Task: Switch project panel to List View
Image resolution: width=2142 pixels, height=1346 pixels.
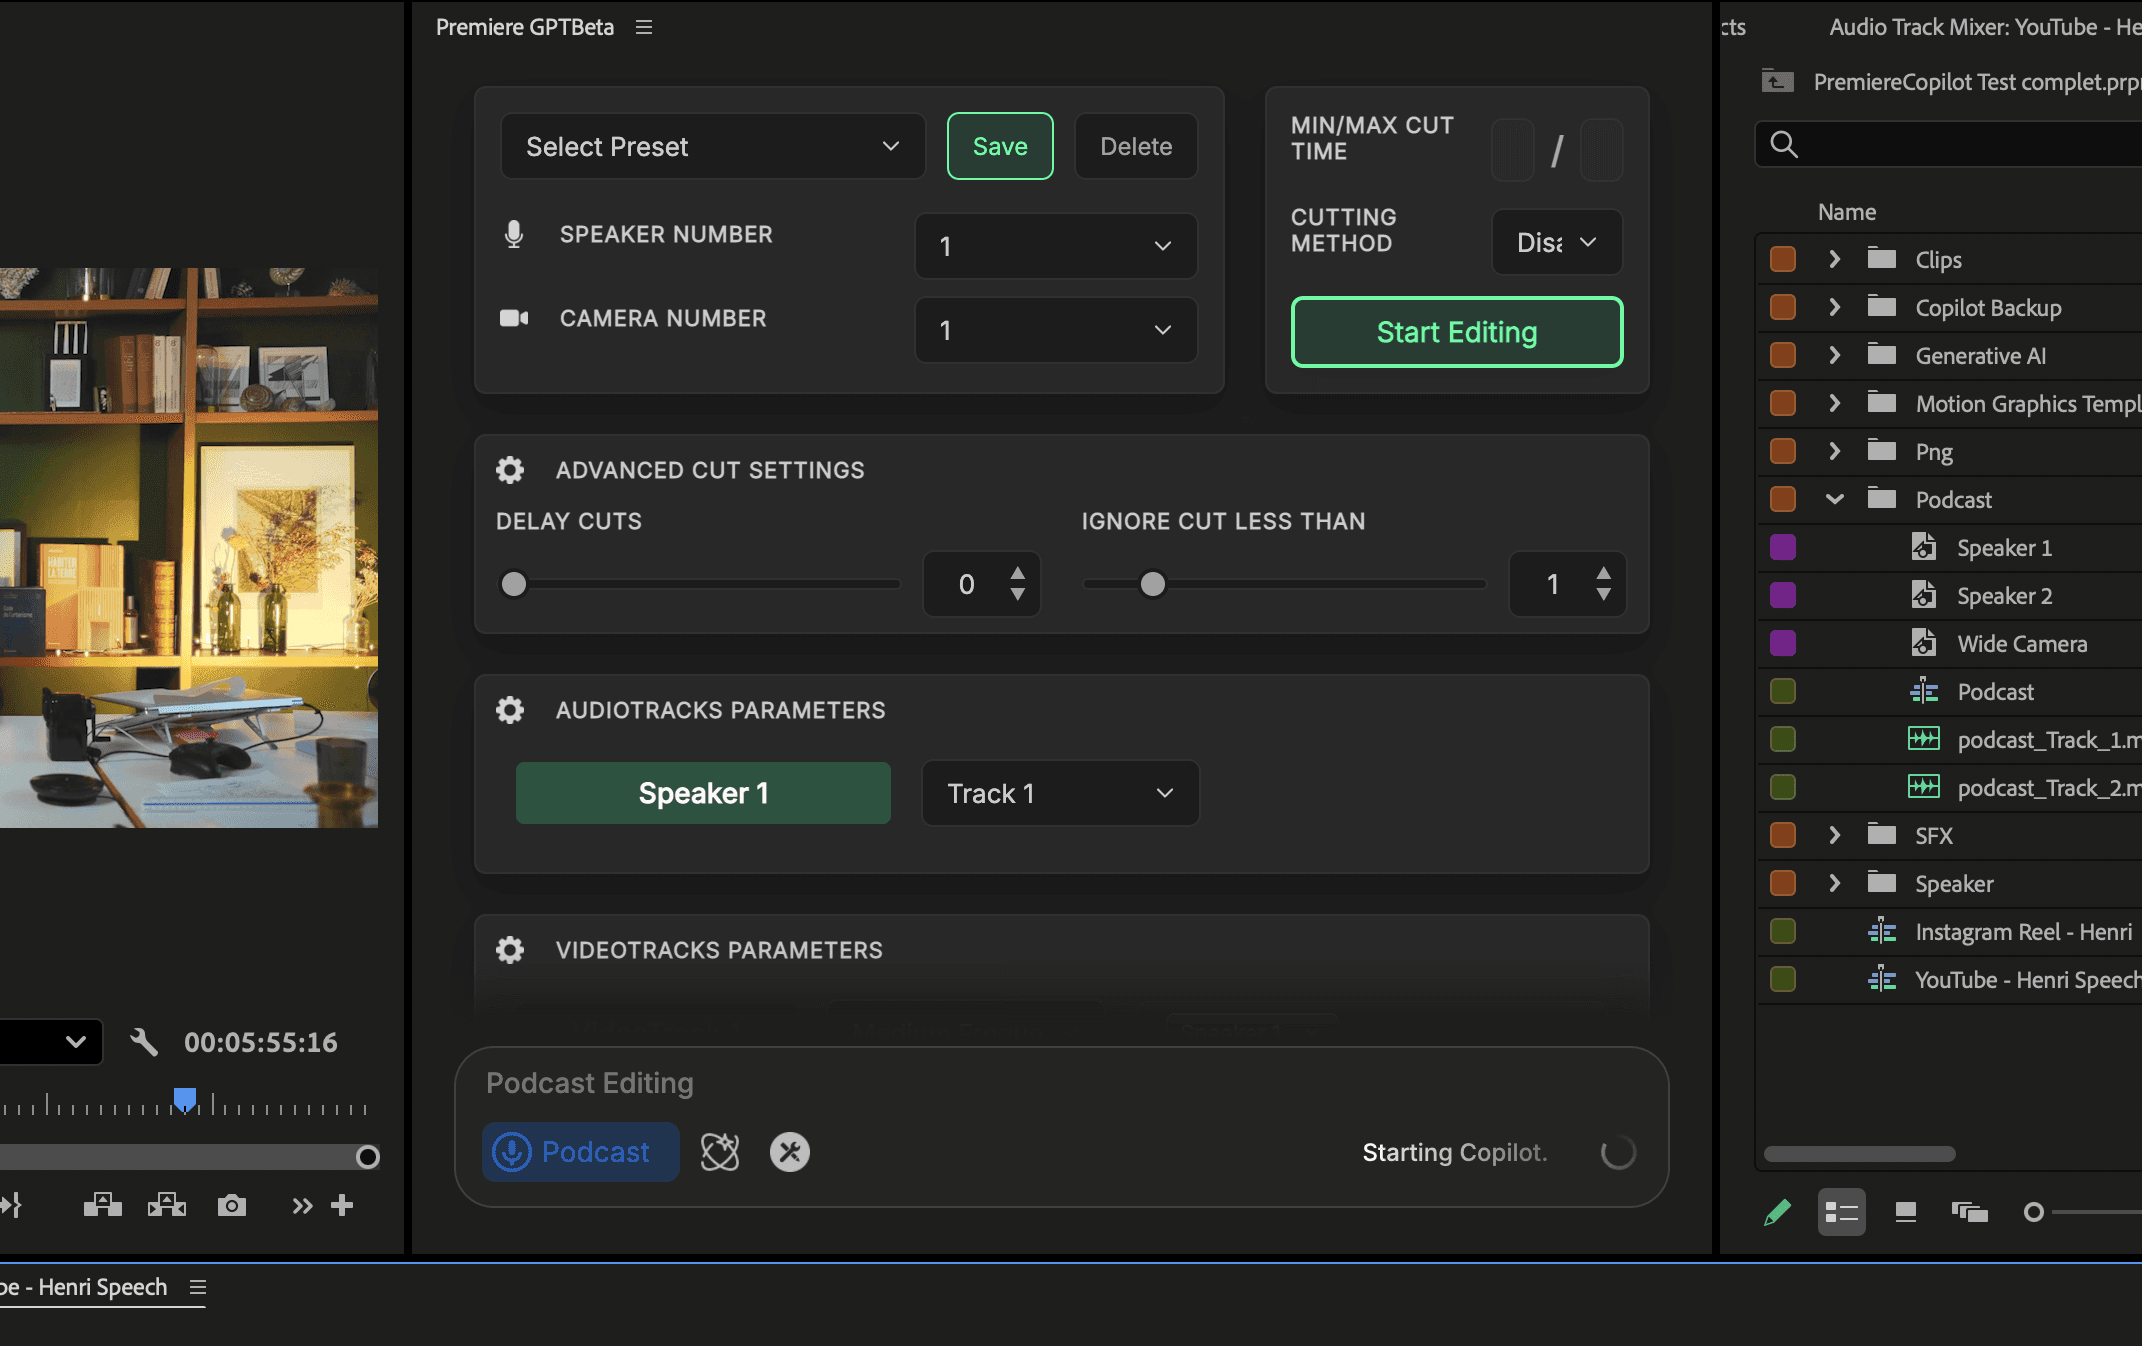Action: [x=1841, y=1212]
